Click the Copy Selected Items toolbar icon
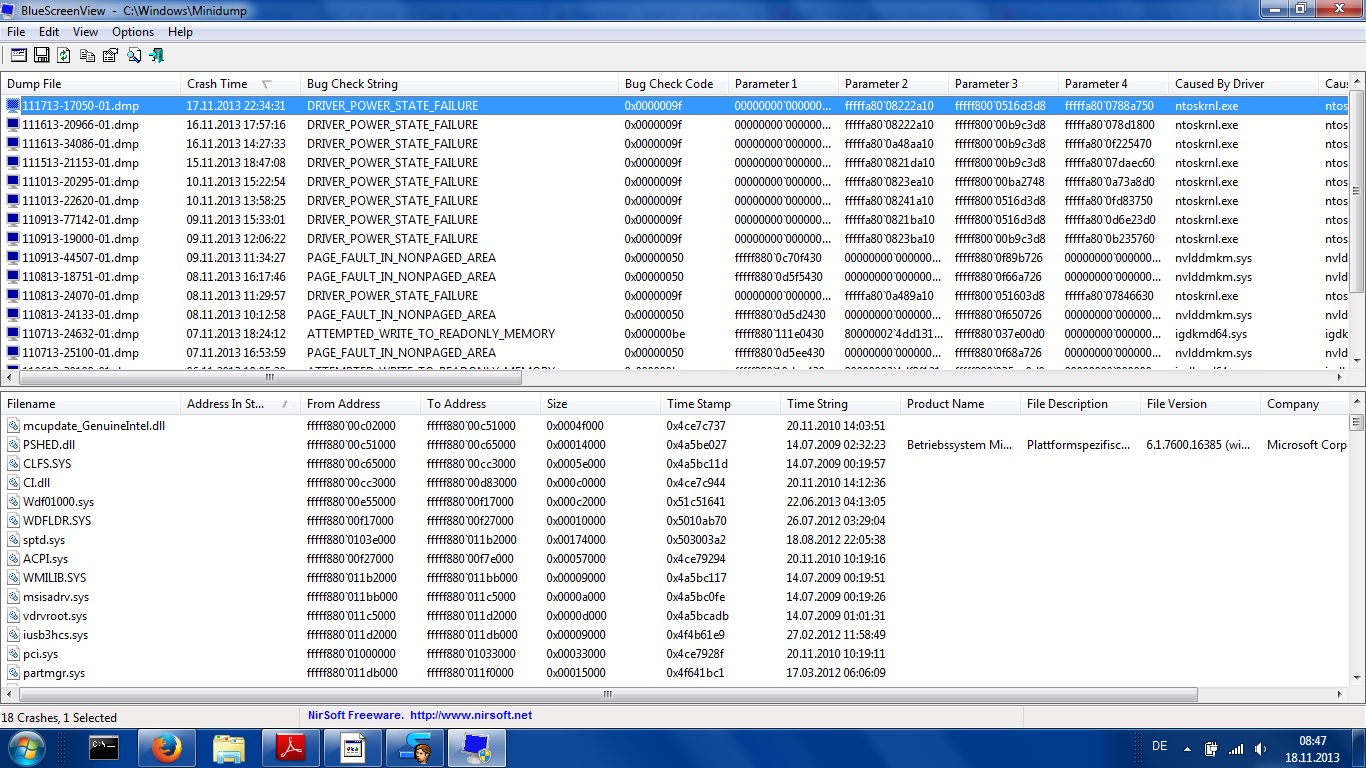The height and width of the screenshot is (768, 1366). click(88, 55)
